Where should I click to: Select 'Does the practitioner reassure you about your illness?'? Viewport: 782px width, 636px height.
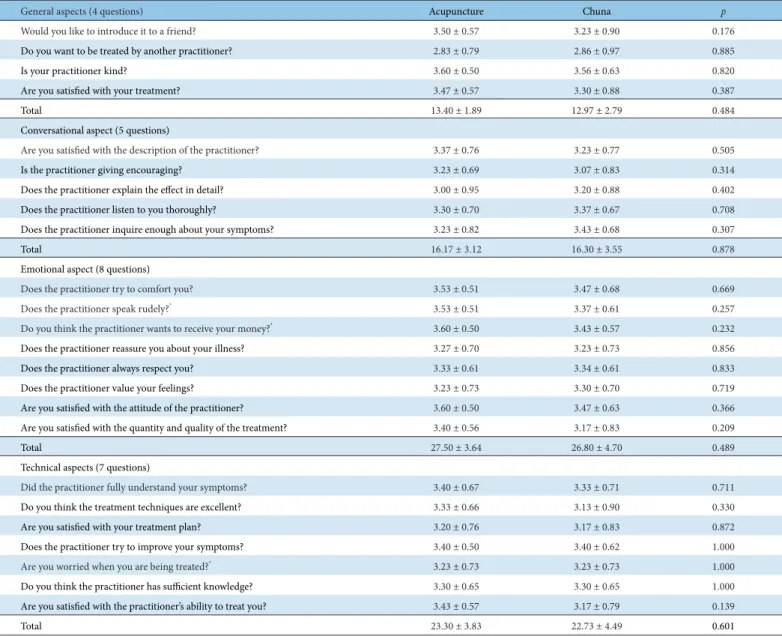pyautogui.click(x=132, y=348)
